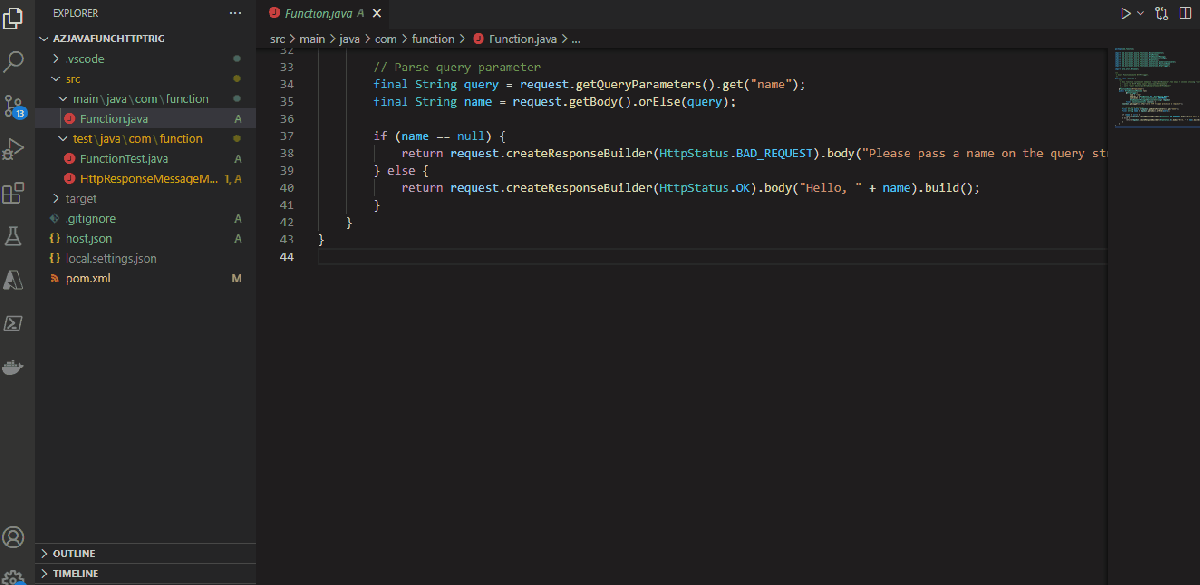
Task: Run the Java file with play button
Action: (1127, 13)
